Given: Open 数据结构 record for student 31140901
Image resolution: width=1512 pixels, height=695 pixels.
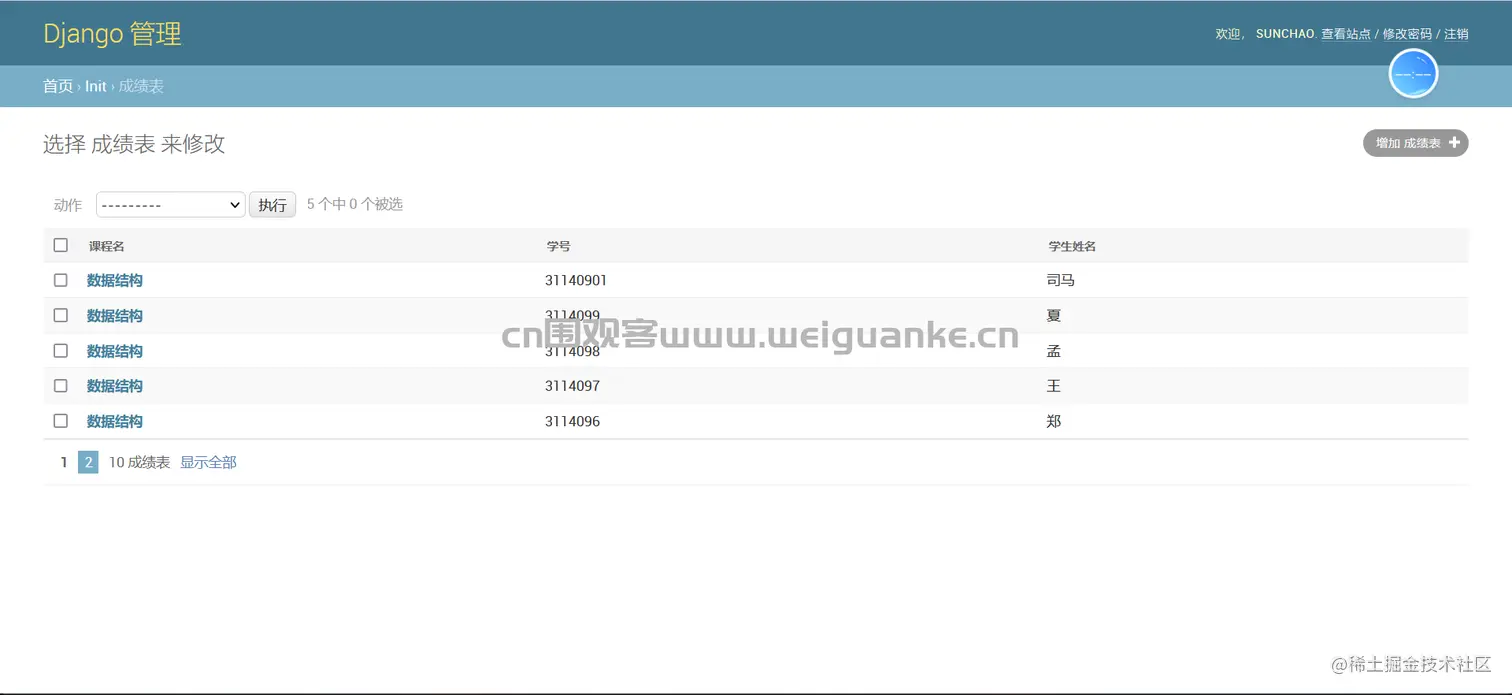Looking at the screenshot, I should coord(115,280).
